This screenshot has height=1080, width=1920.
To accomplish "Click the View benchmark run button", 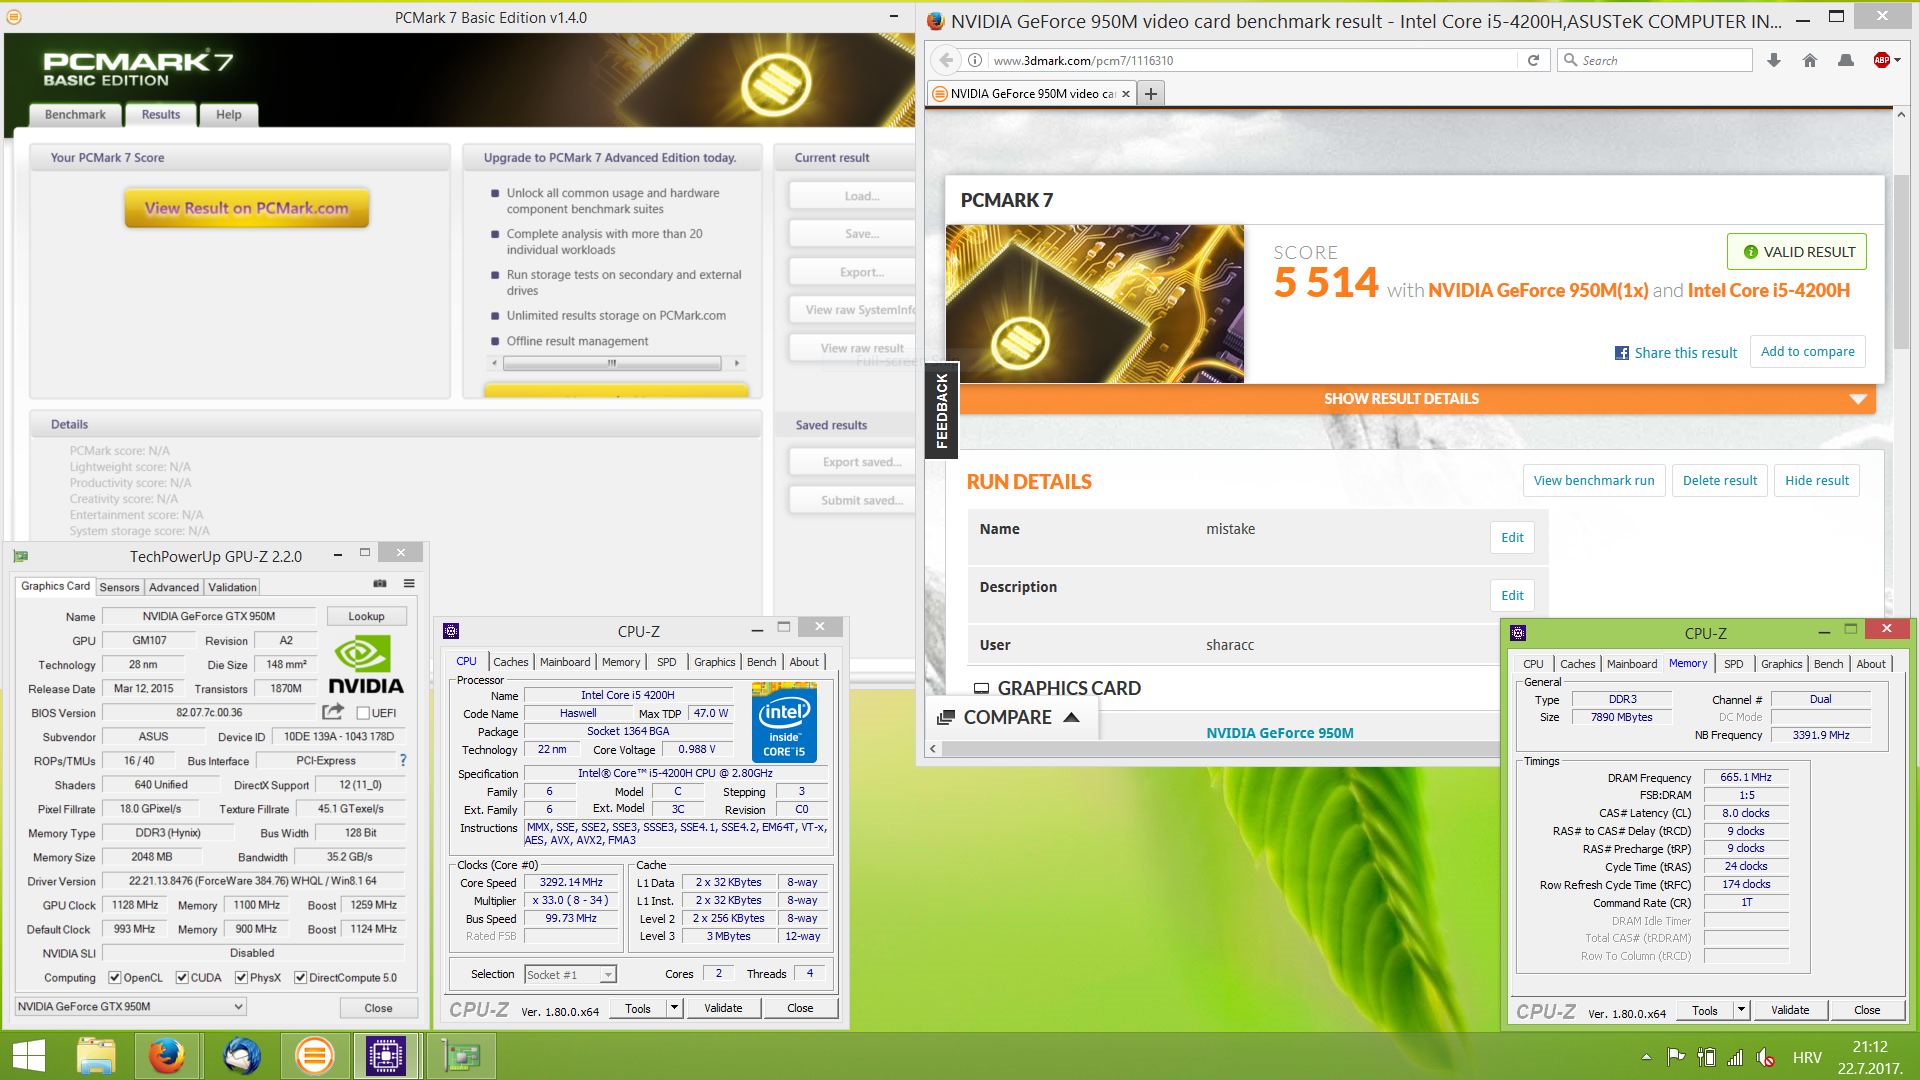I will (1594, 481).
